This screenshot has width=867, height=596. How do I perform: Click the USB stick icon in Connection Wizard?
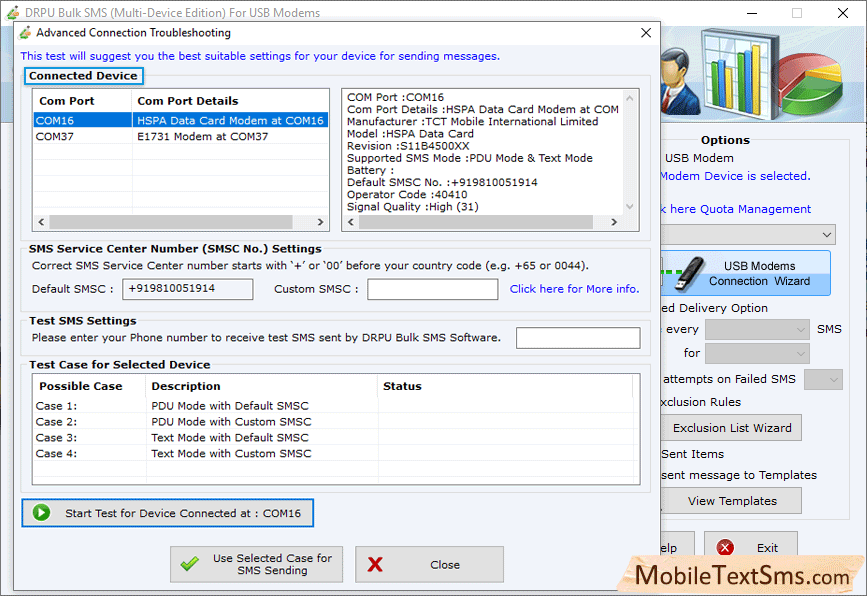coord(688,273)
